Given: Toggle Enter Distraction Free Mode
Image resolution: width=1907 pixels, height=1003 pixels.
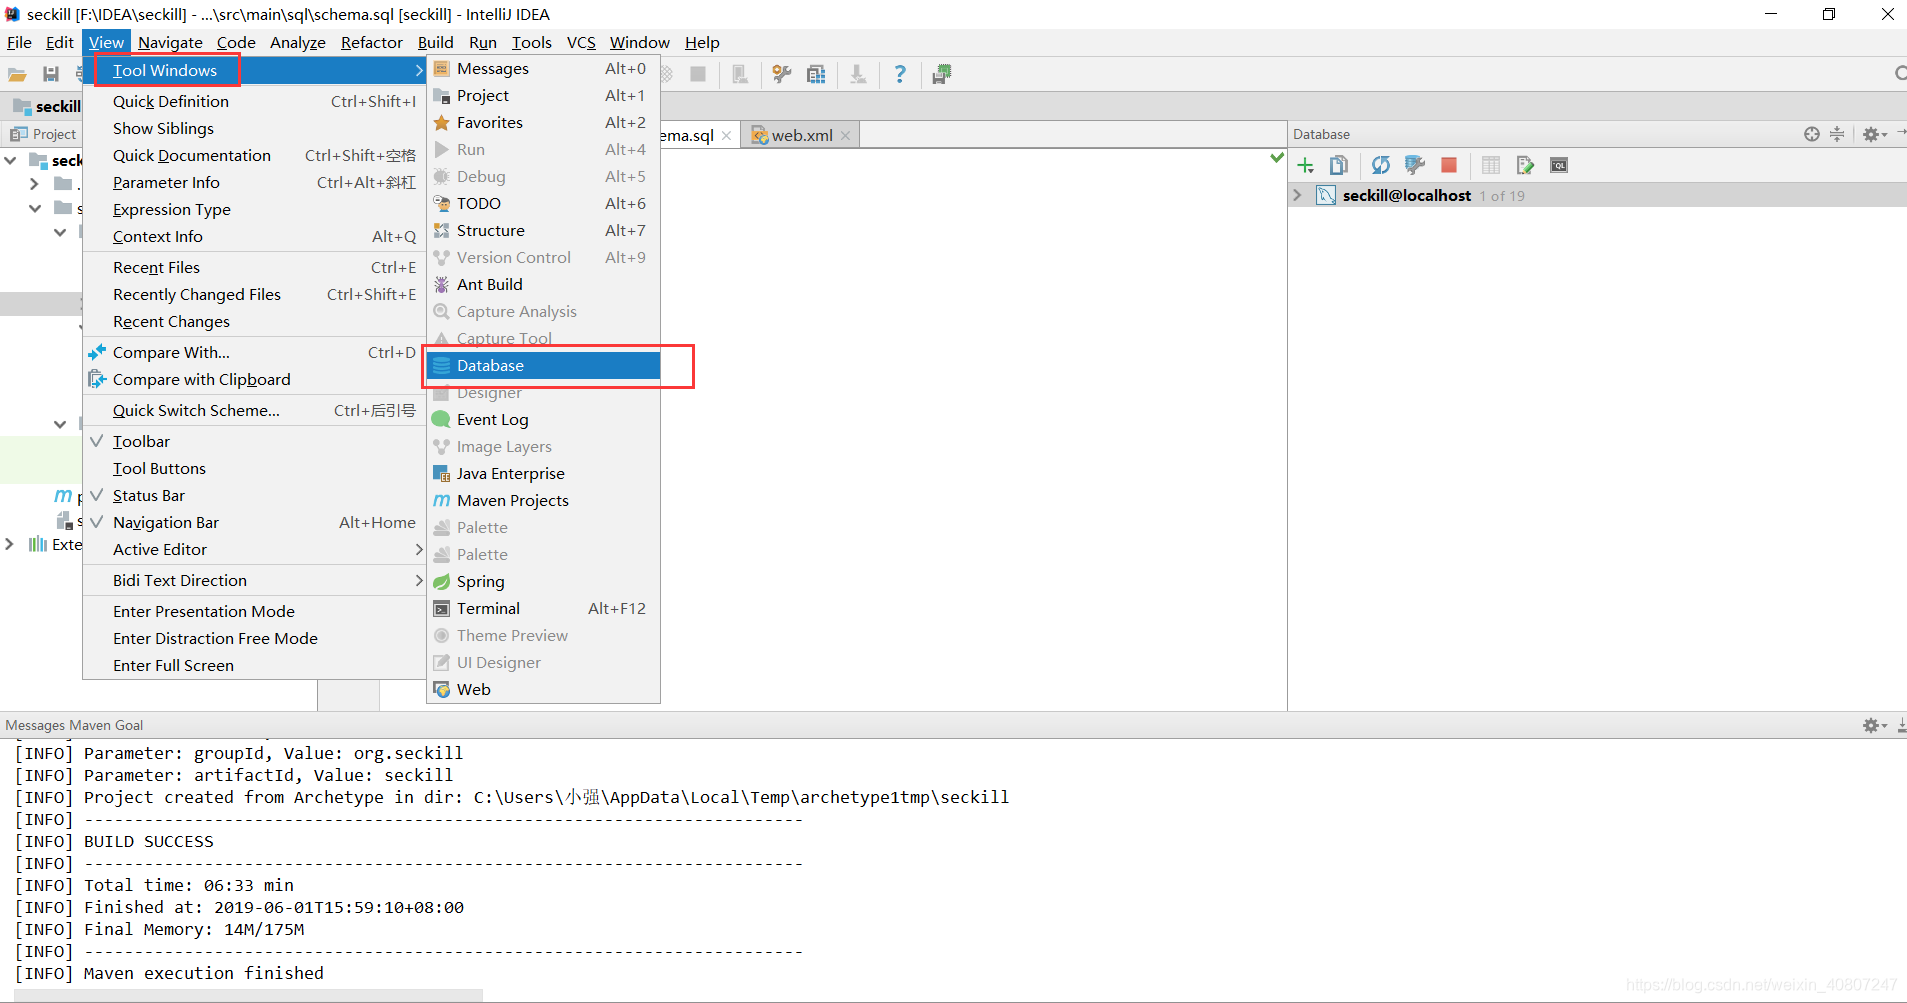Looking at the screenshot, I should coord(254,638).
